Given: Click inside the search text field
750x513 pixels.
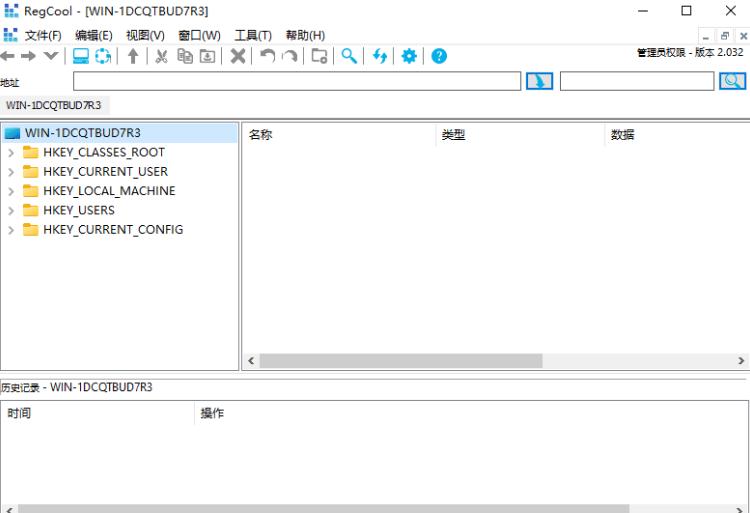Looking at the screenshot, I should [x=637, y=81].
